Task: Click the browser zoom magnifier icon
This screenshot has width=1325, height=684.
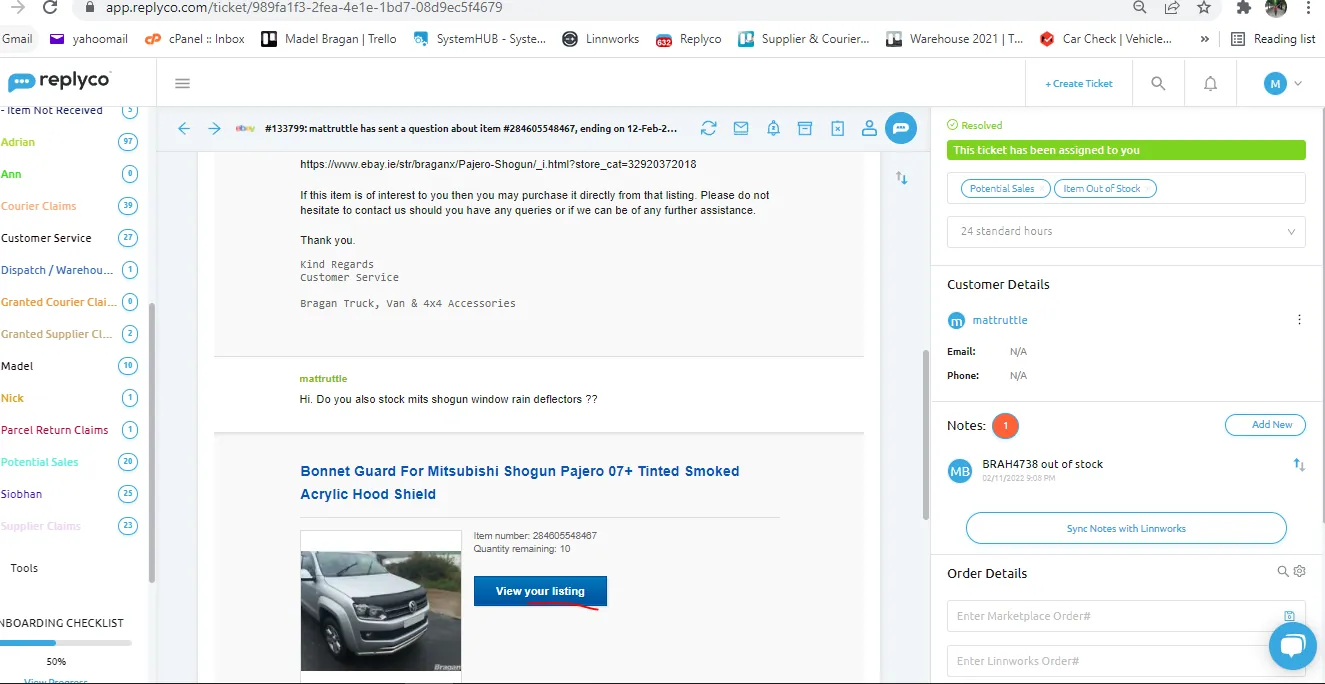Action: [x=1140, y=7]
